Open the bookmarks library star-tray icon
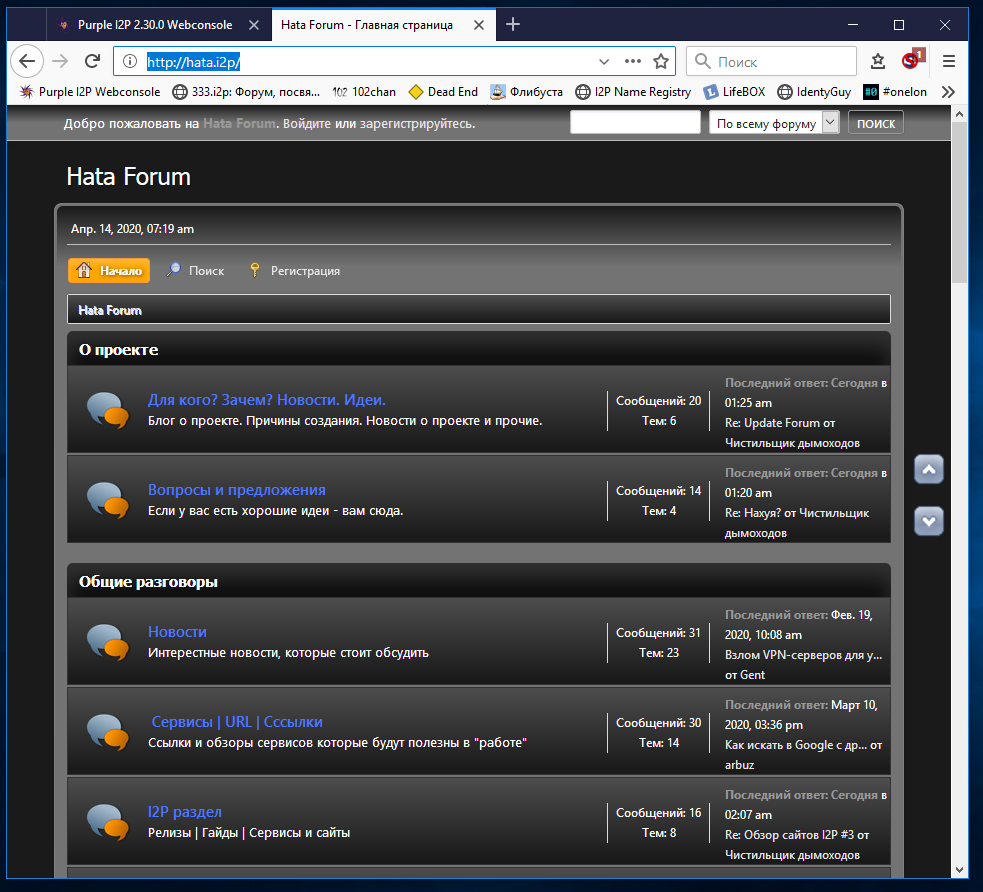The height and width of the screenshot is (892, 983). 878,61
